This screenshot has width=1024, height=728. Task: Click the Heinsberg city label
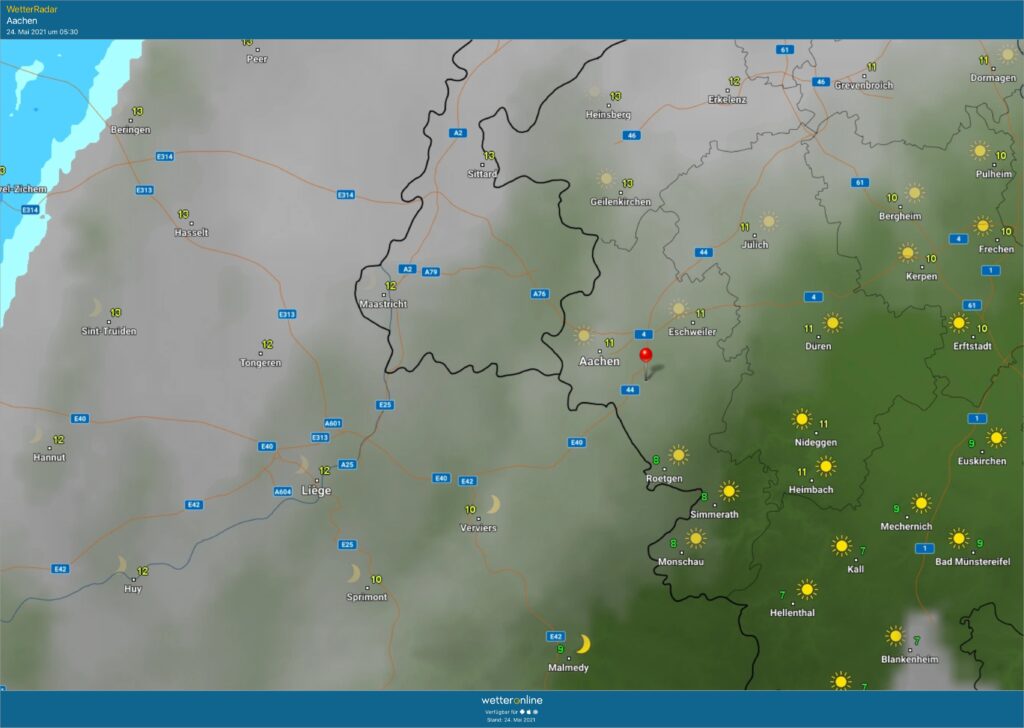(x=608, y=114)
